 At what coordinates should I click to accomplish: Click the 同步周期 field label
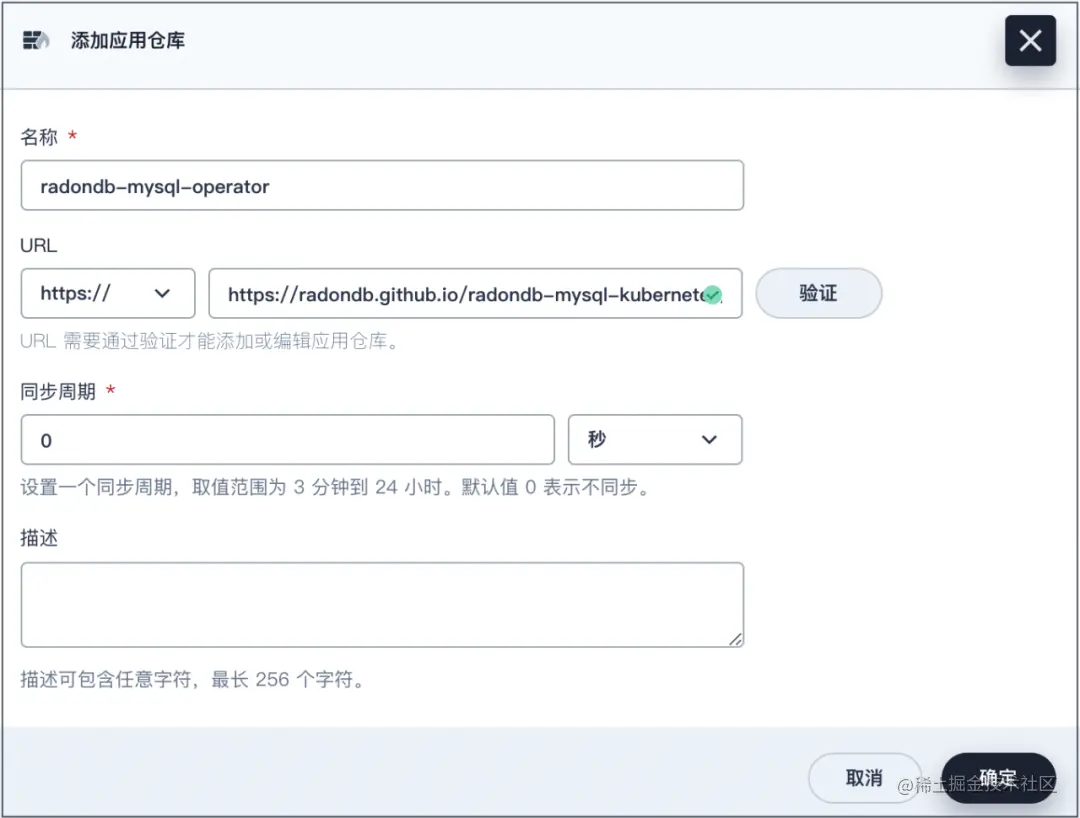click(58, 392)
